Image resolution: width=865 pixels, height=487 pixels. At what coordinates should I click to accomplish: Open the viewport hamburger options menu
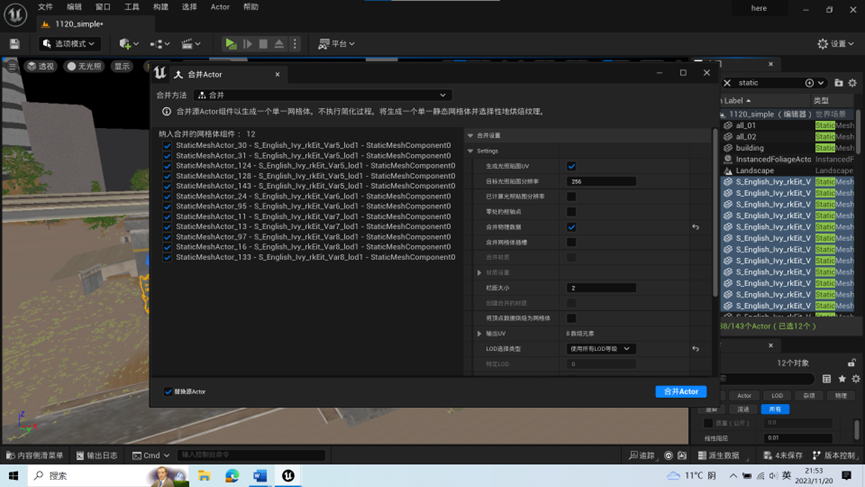pos(12,66)
